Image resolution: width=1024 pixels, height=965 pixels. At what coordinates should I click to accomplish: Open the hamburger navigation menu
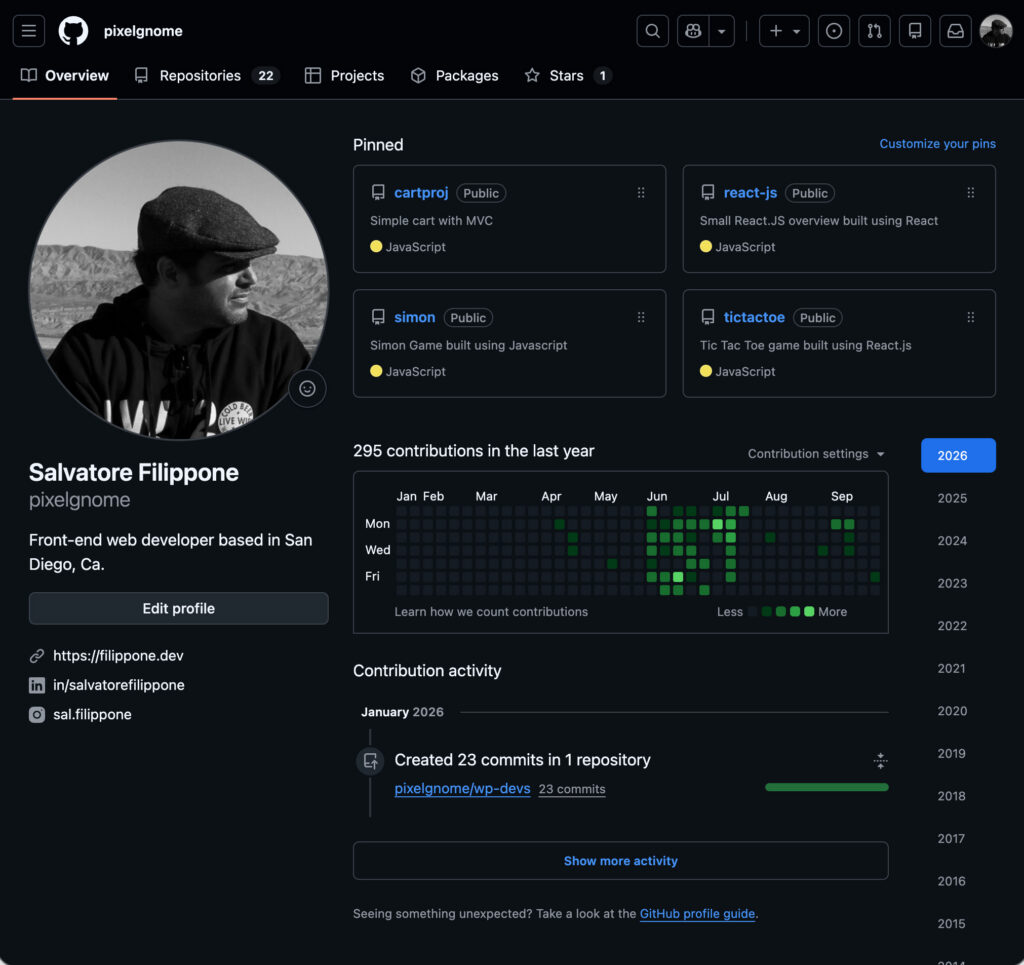point(29,31)
